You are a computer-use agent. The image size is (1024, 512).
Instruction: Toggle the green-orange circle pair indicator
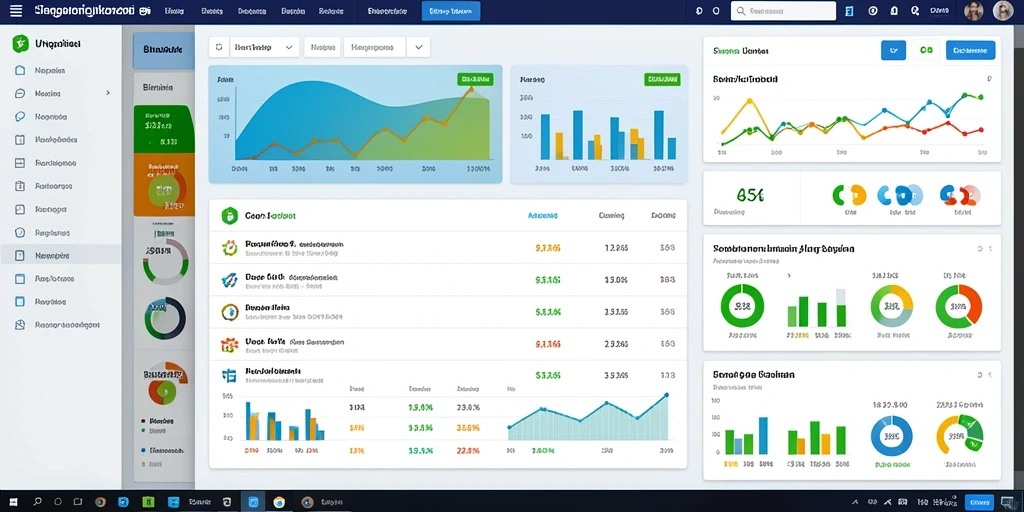(x=849, y=195)
